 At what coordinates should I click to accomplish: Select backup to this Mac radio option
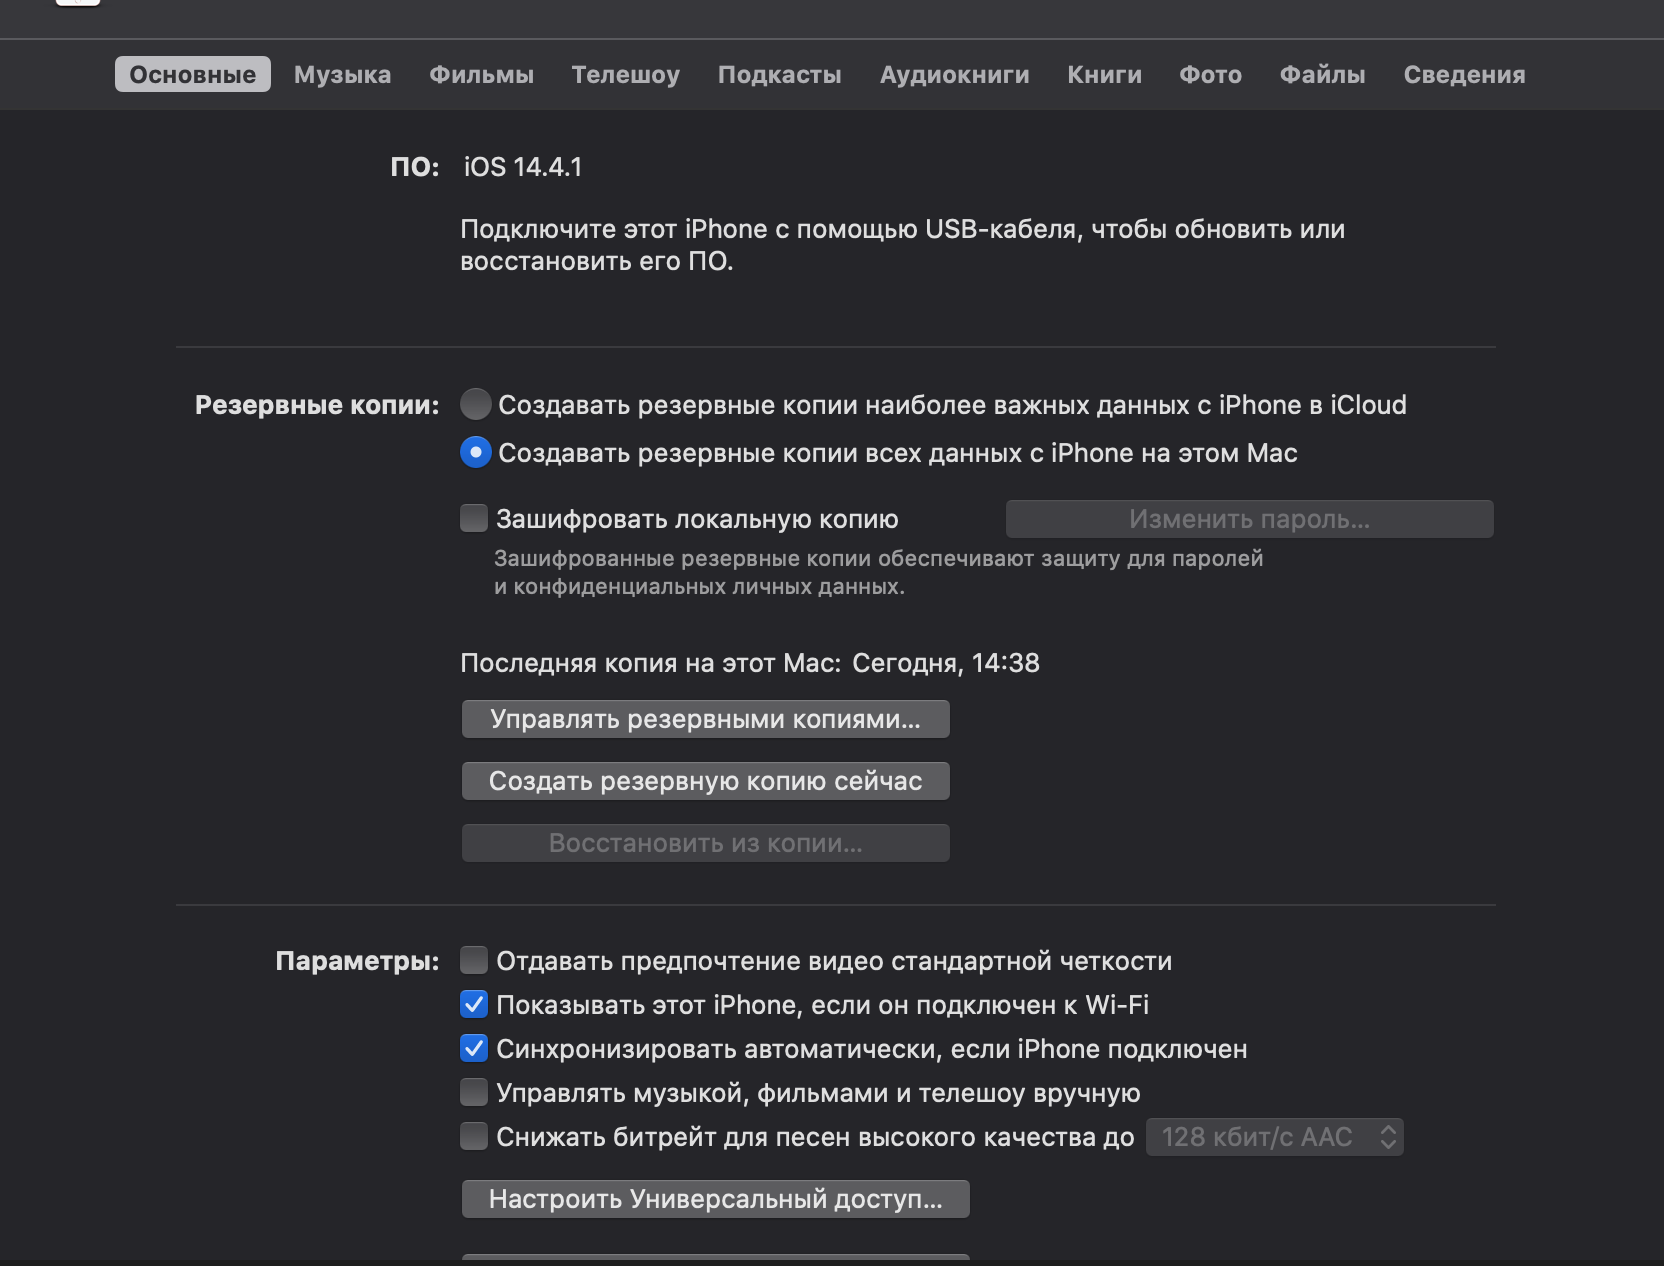(x=476, y=452)
